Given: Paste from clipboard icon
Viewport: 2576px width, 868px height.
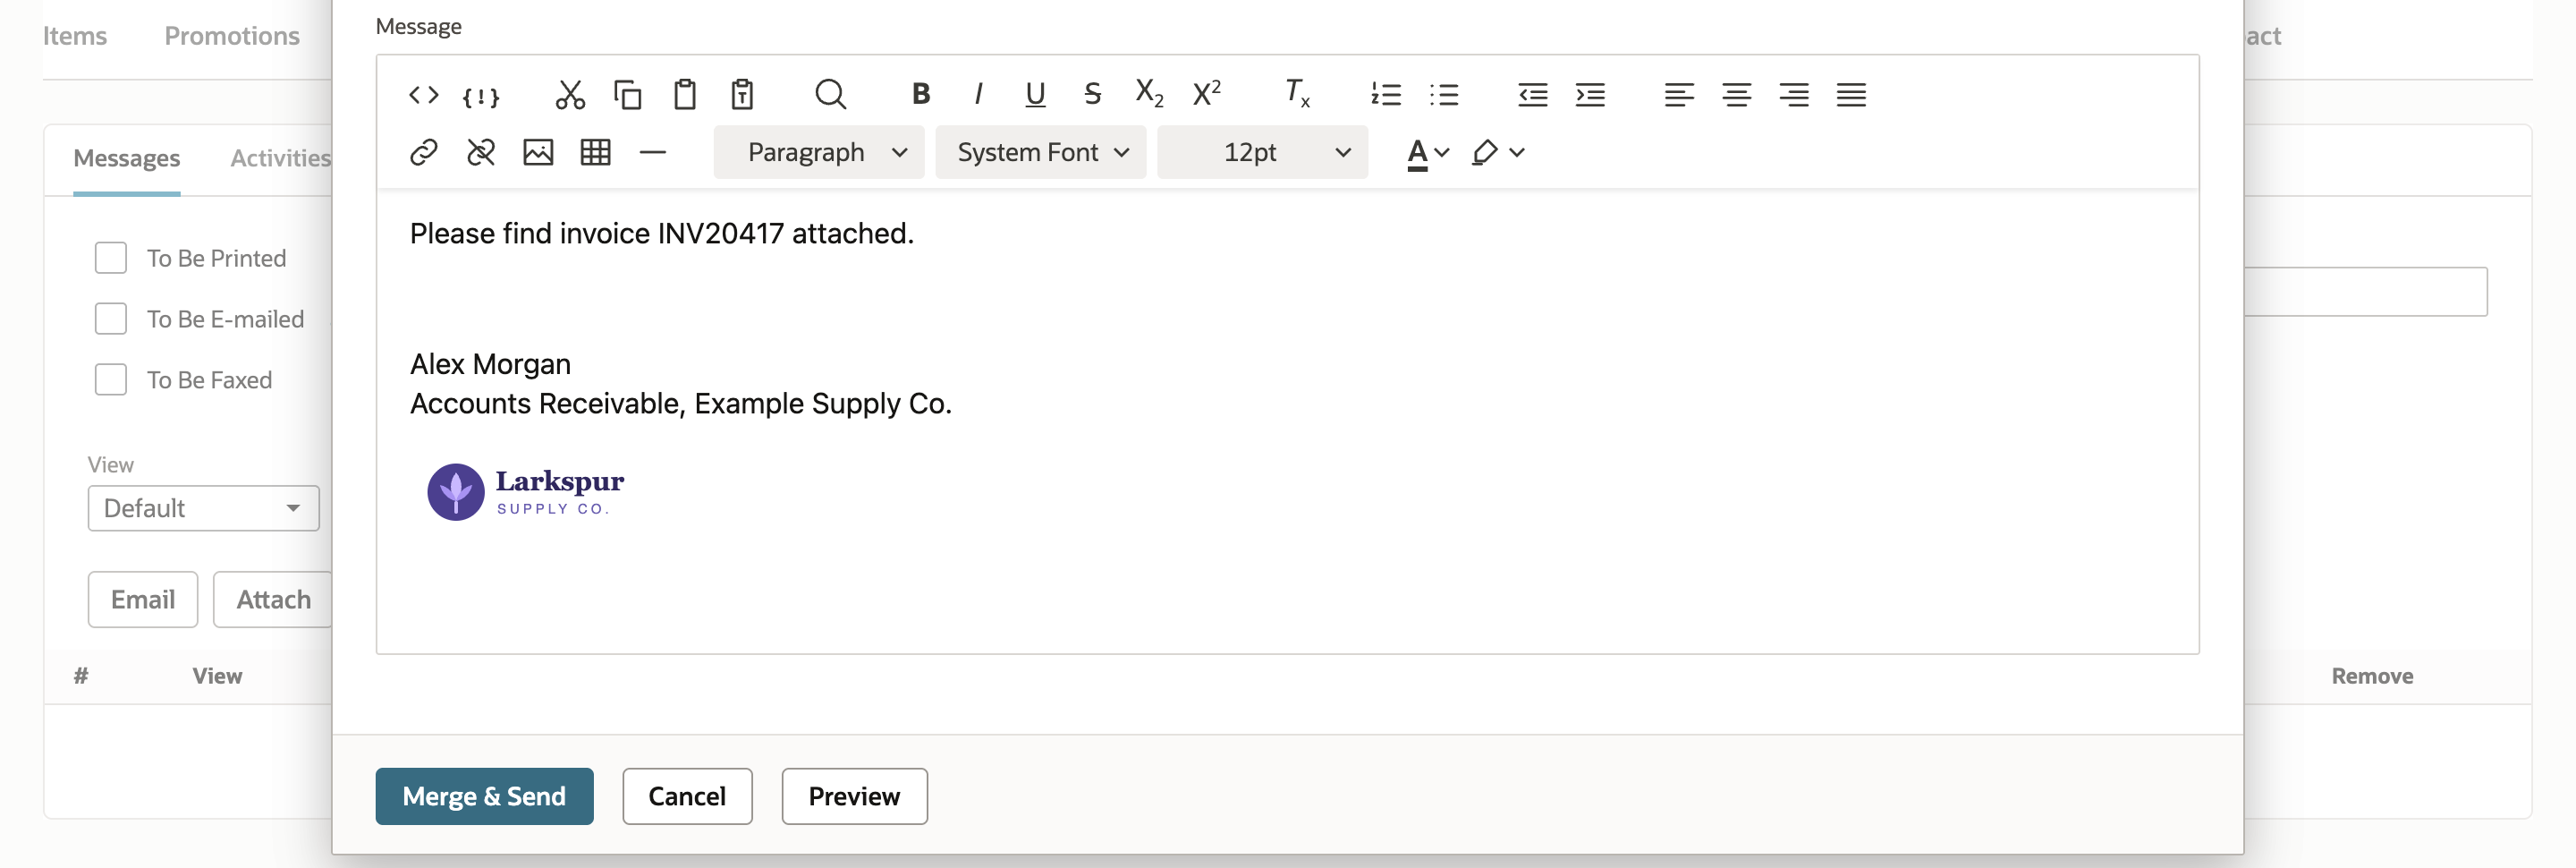Looking at the screenshot, I should [685, 95].
